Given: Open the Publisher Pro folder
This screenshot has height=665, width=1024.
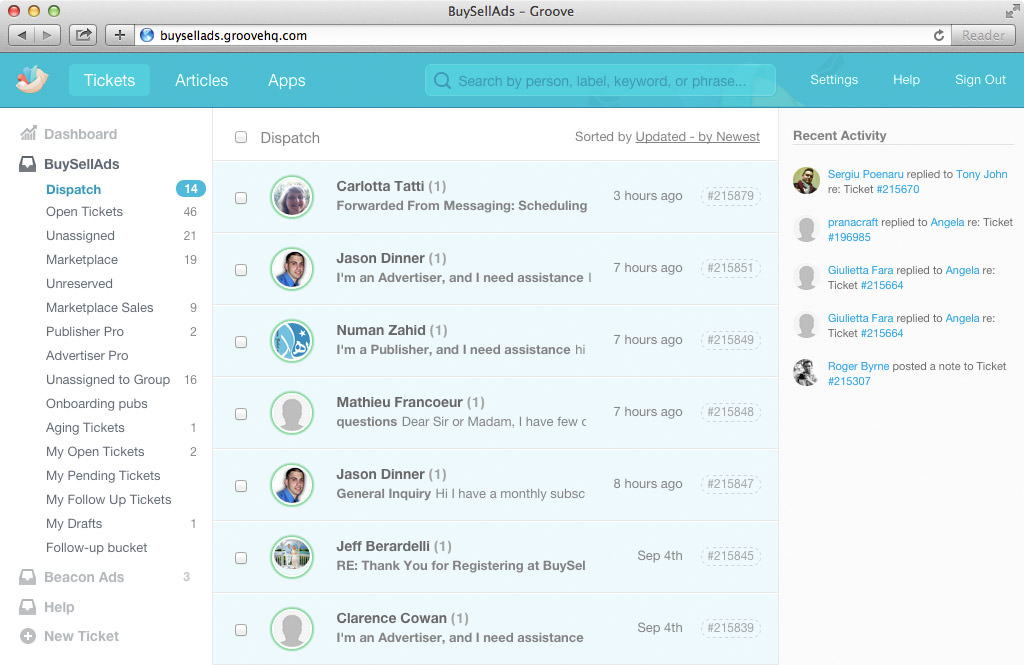Looking at the screenshot, I should tap(85, 332).
